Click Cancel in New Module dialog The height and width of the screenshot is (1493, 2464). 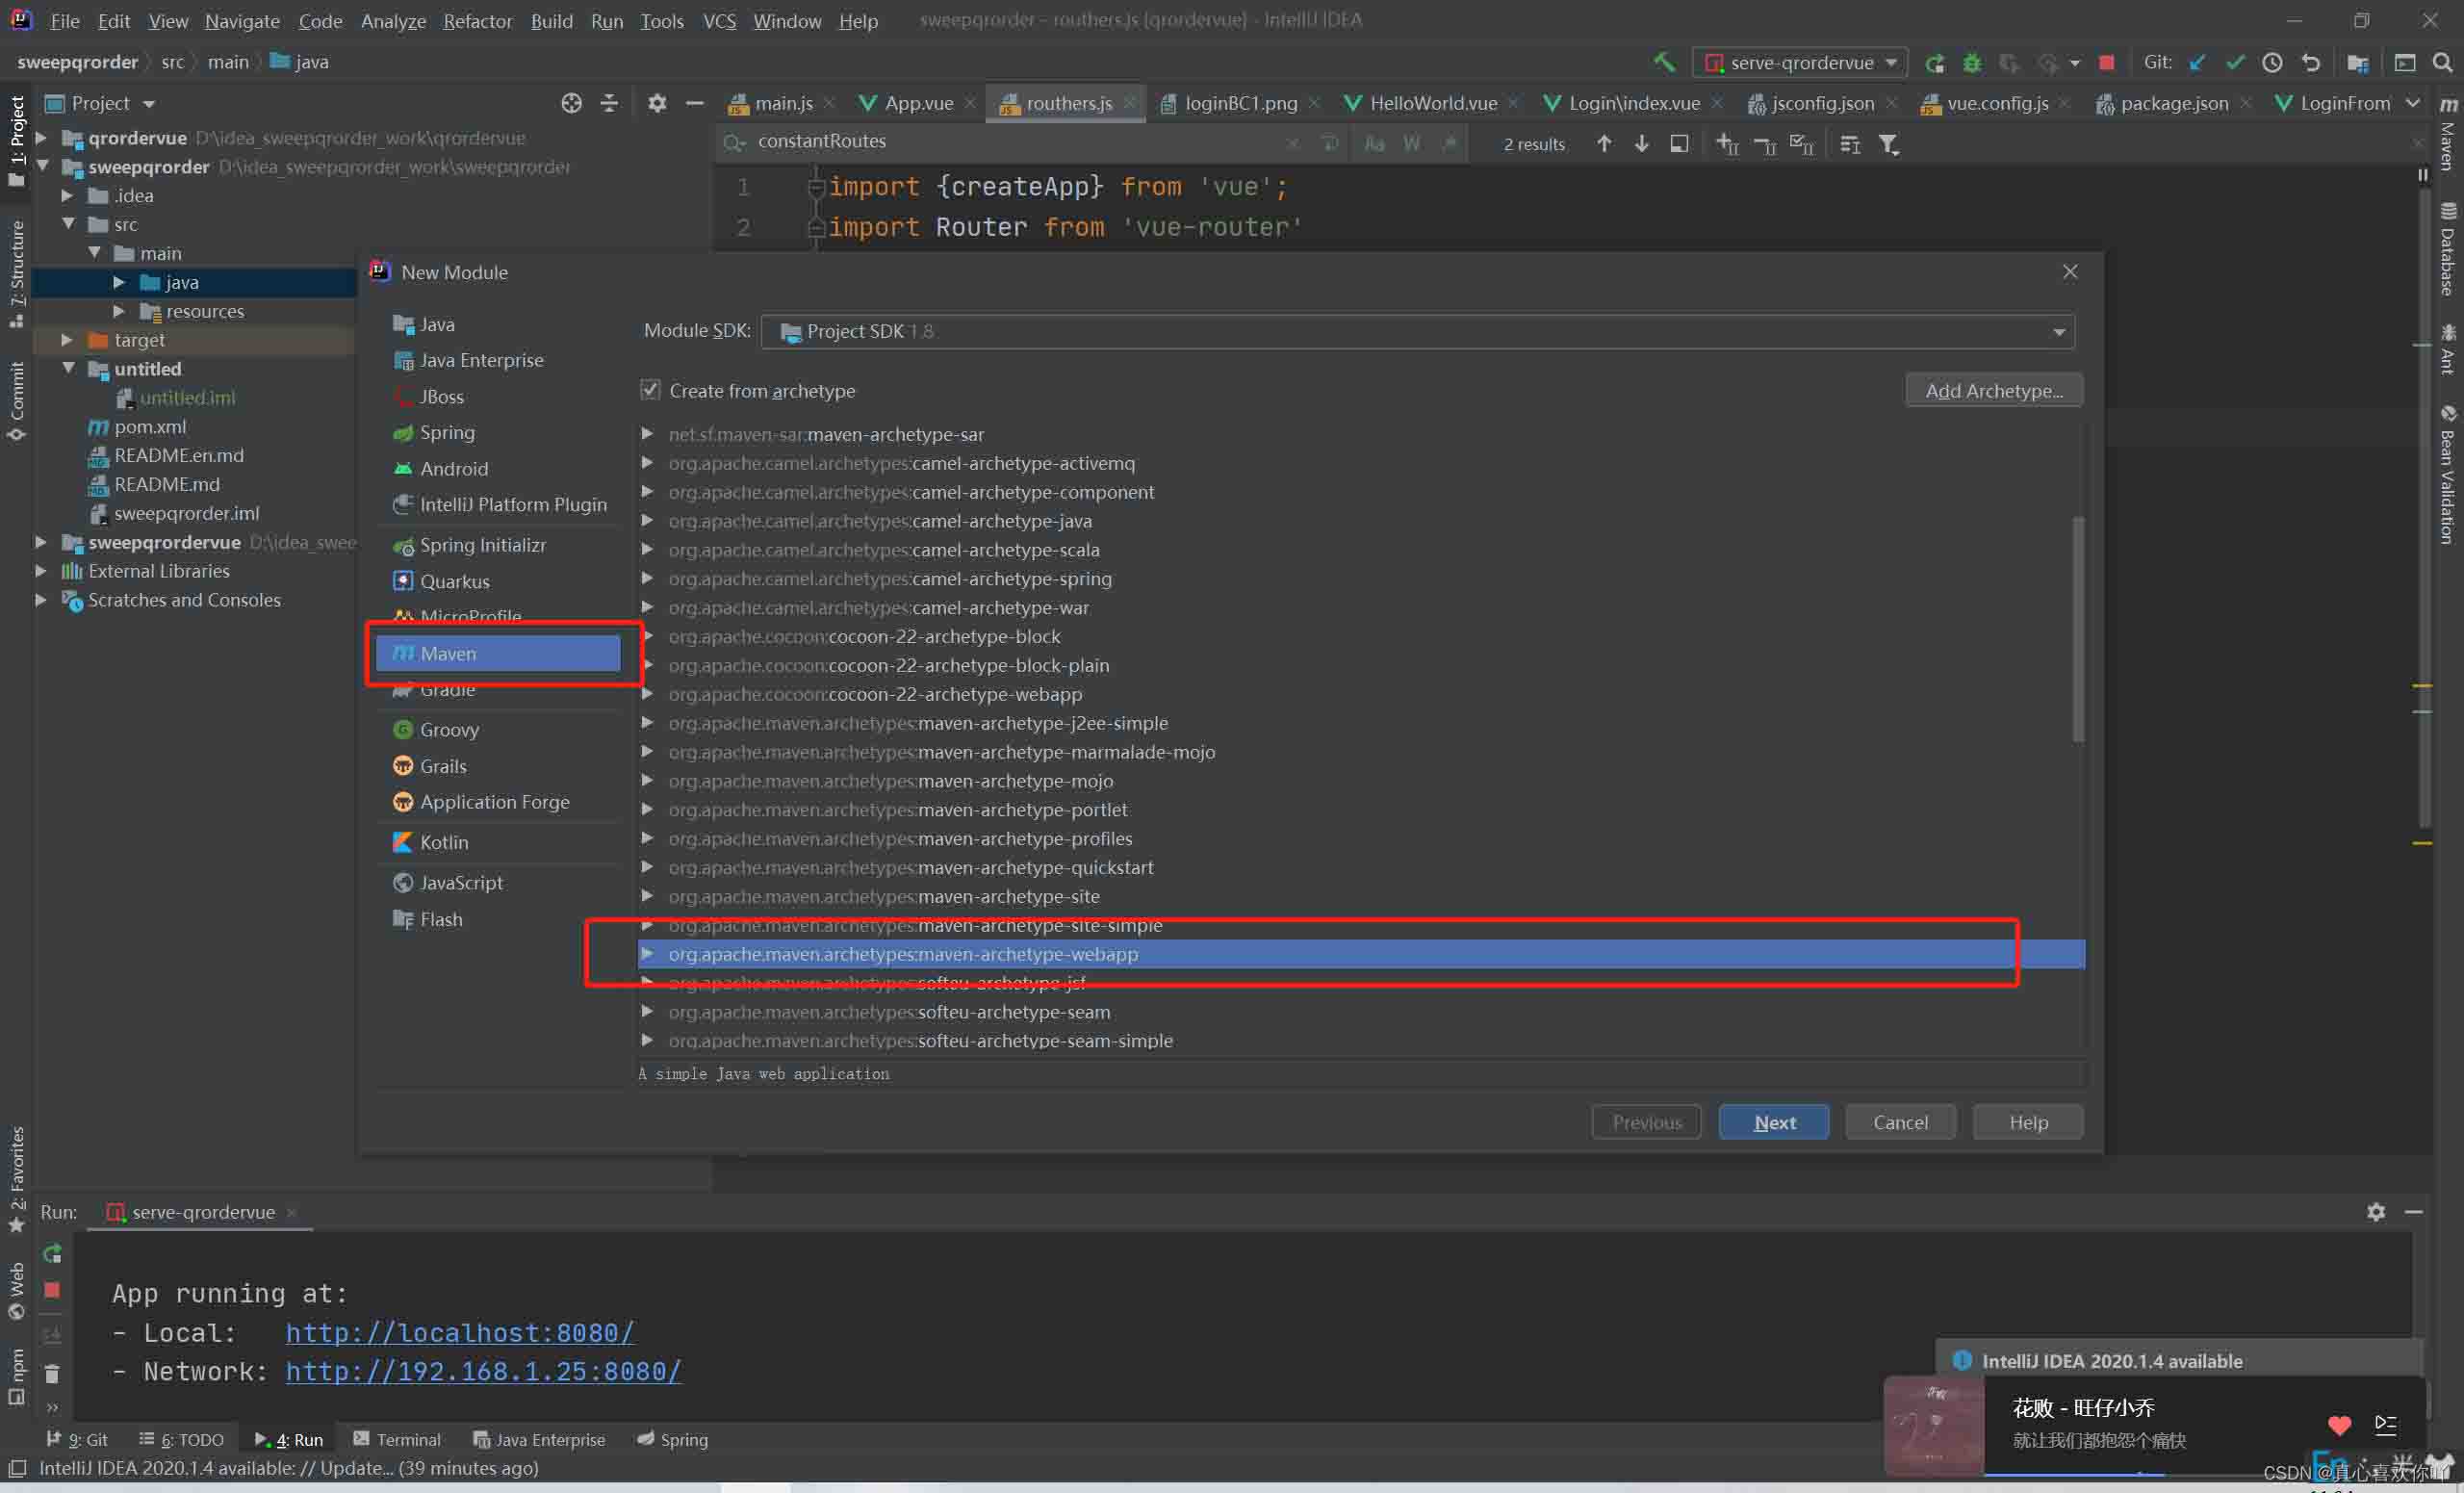pyautogui.click(x=1900, y=1122)
